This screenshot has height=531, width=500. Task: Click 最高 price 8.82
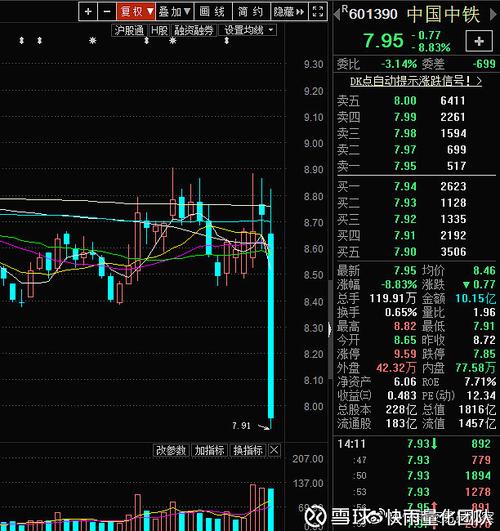[x=405, y=326]
